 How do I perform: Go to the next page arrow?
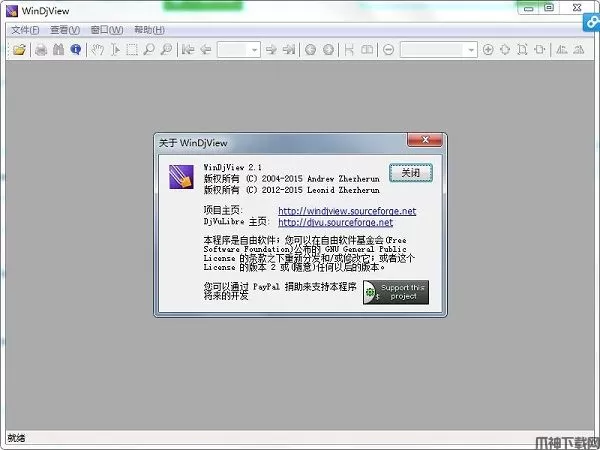pyautogui.click(x=271, y=50)
